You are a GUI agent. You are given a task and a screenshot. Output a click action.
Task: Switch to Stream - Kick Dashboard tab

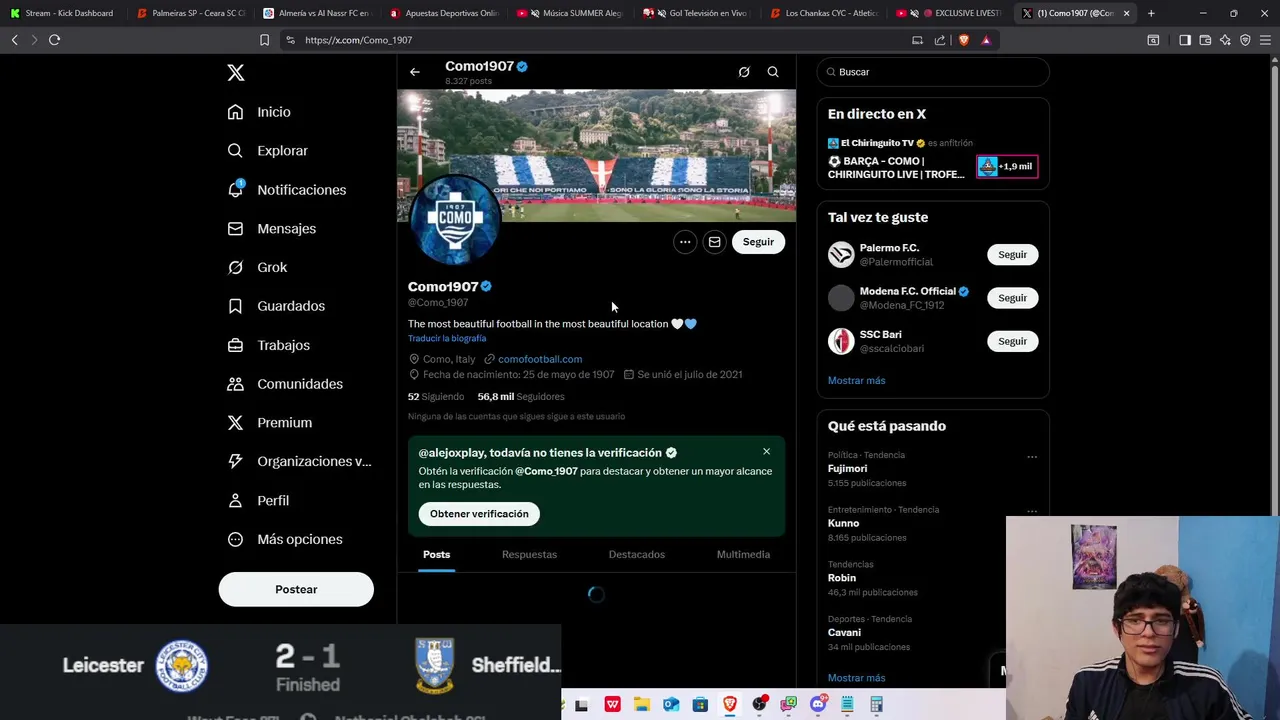click(x=62, y=13)
